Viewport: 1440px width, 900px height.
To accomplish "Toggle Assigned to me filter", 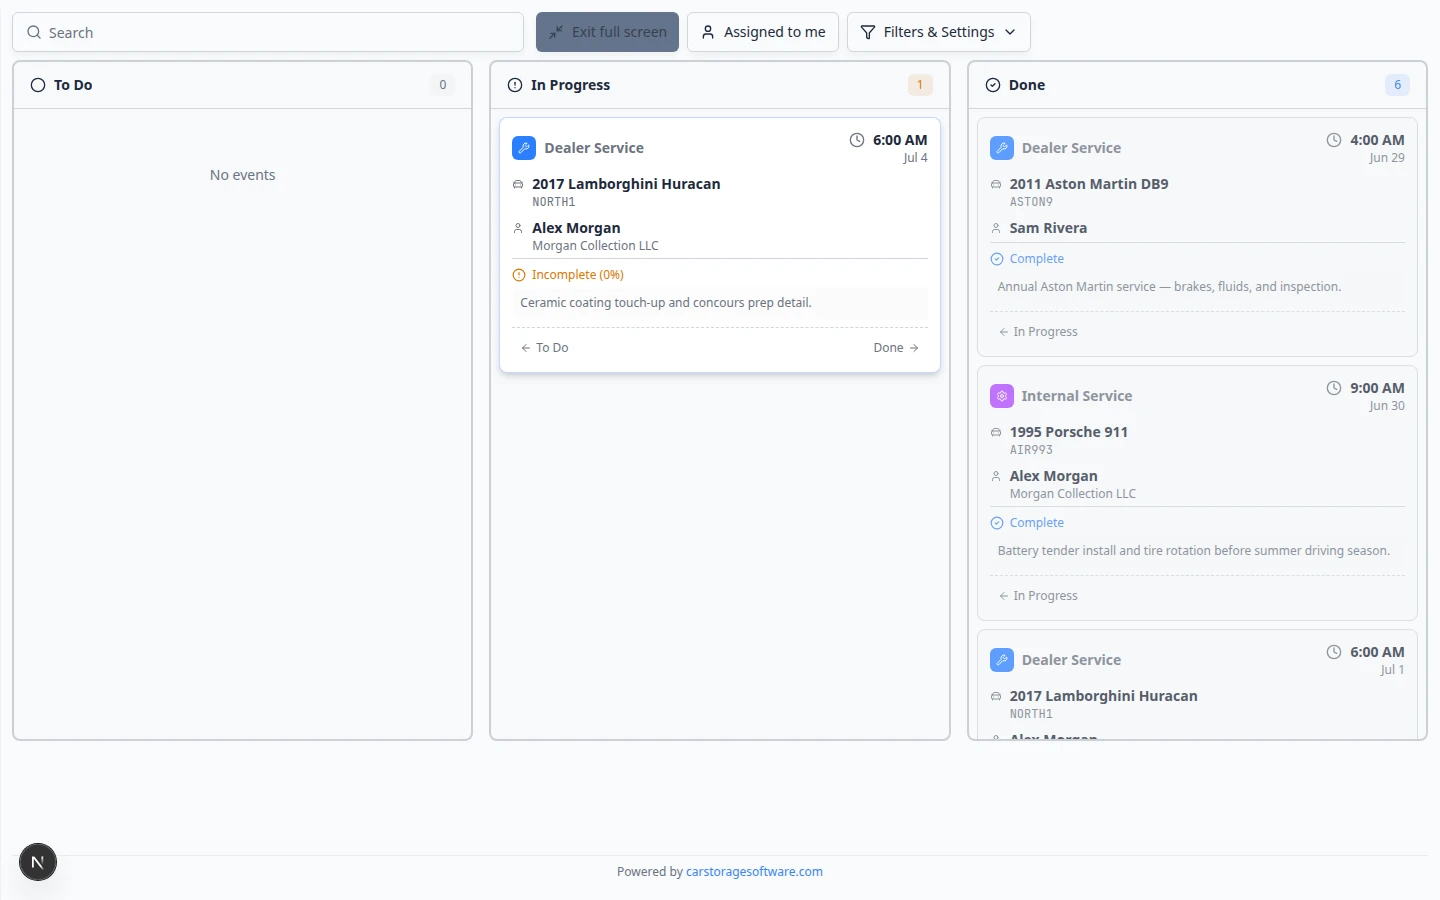I will [x=763, y=32].
